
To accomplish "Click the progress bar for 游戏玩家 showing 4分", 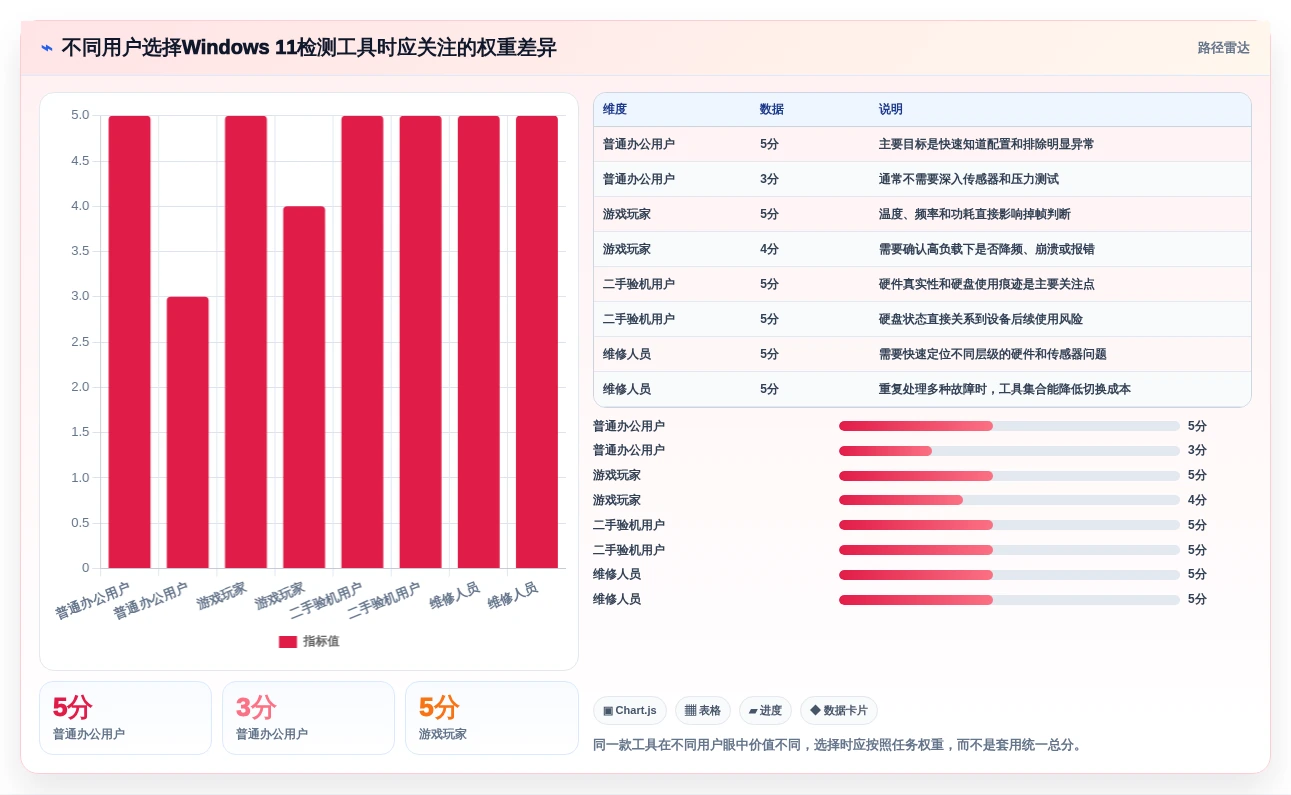I will coord(1009,500).
